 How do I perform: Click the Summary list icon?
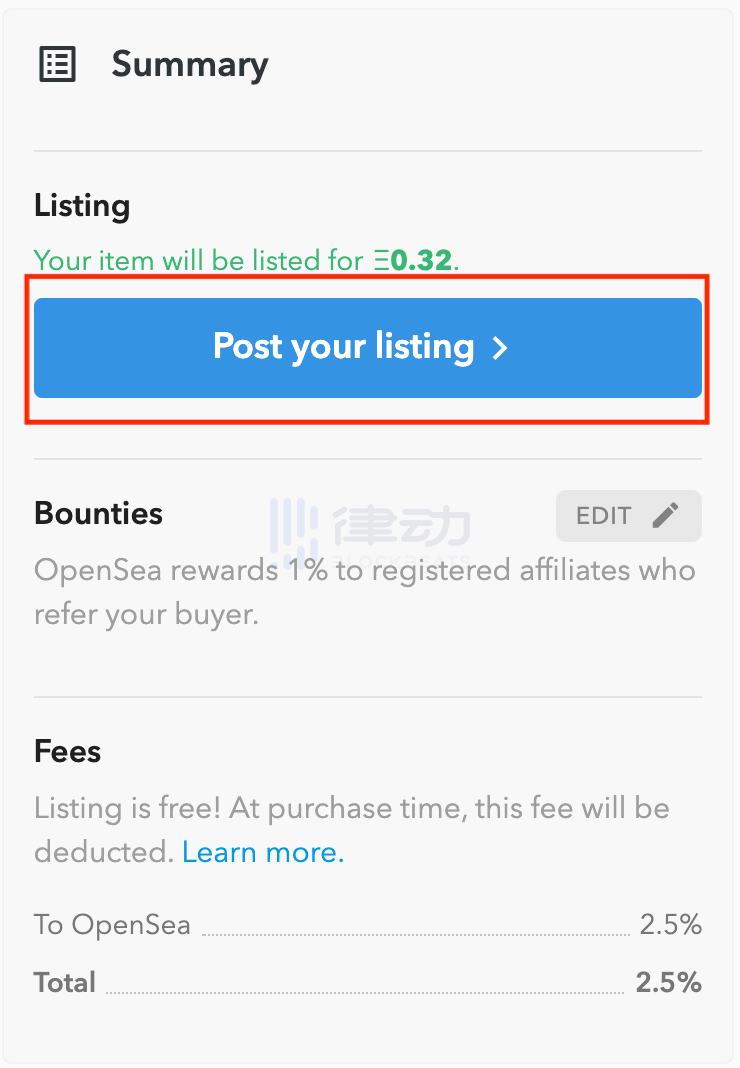(x=57, y=65)
